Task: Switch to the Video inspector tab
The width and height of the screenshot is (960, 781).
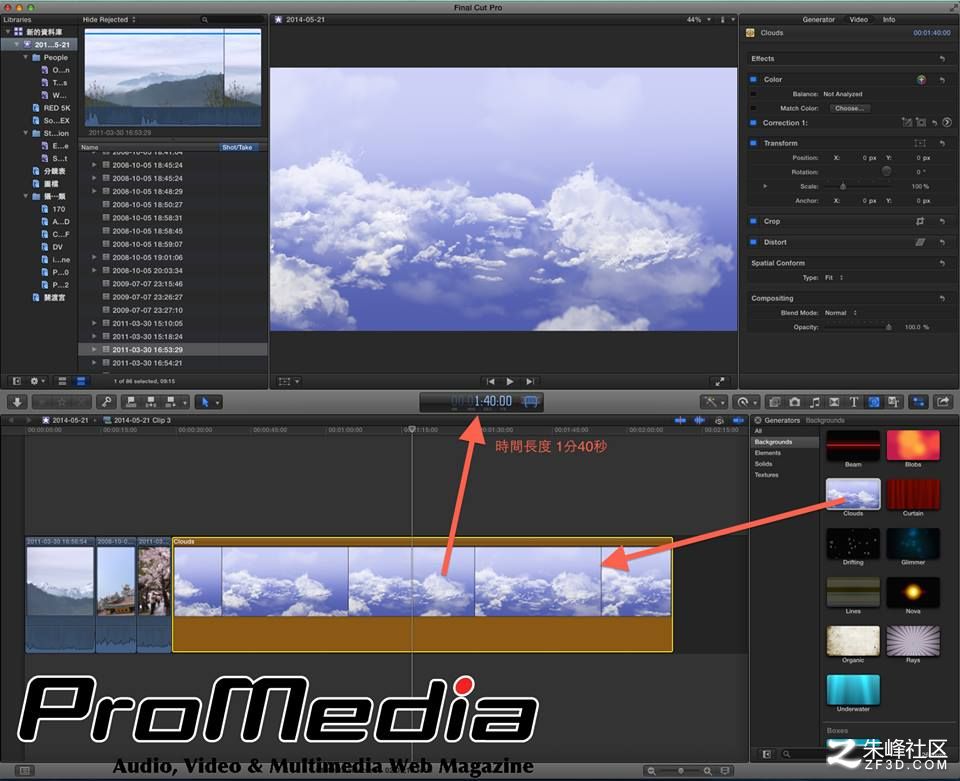Action: [x=858, y=20]
